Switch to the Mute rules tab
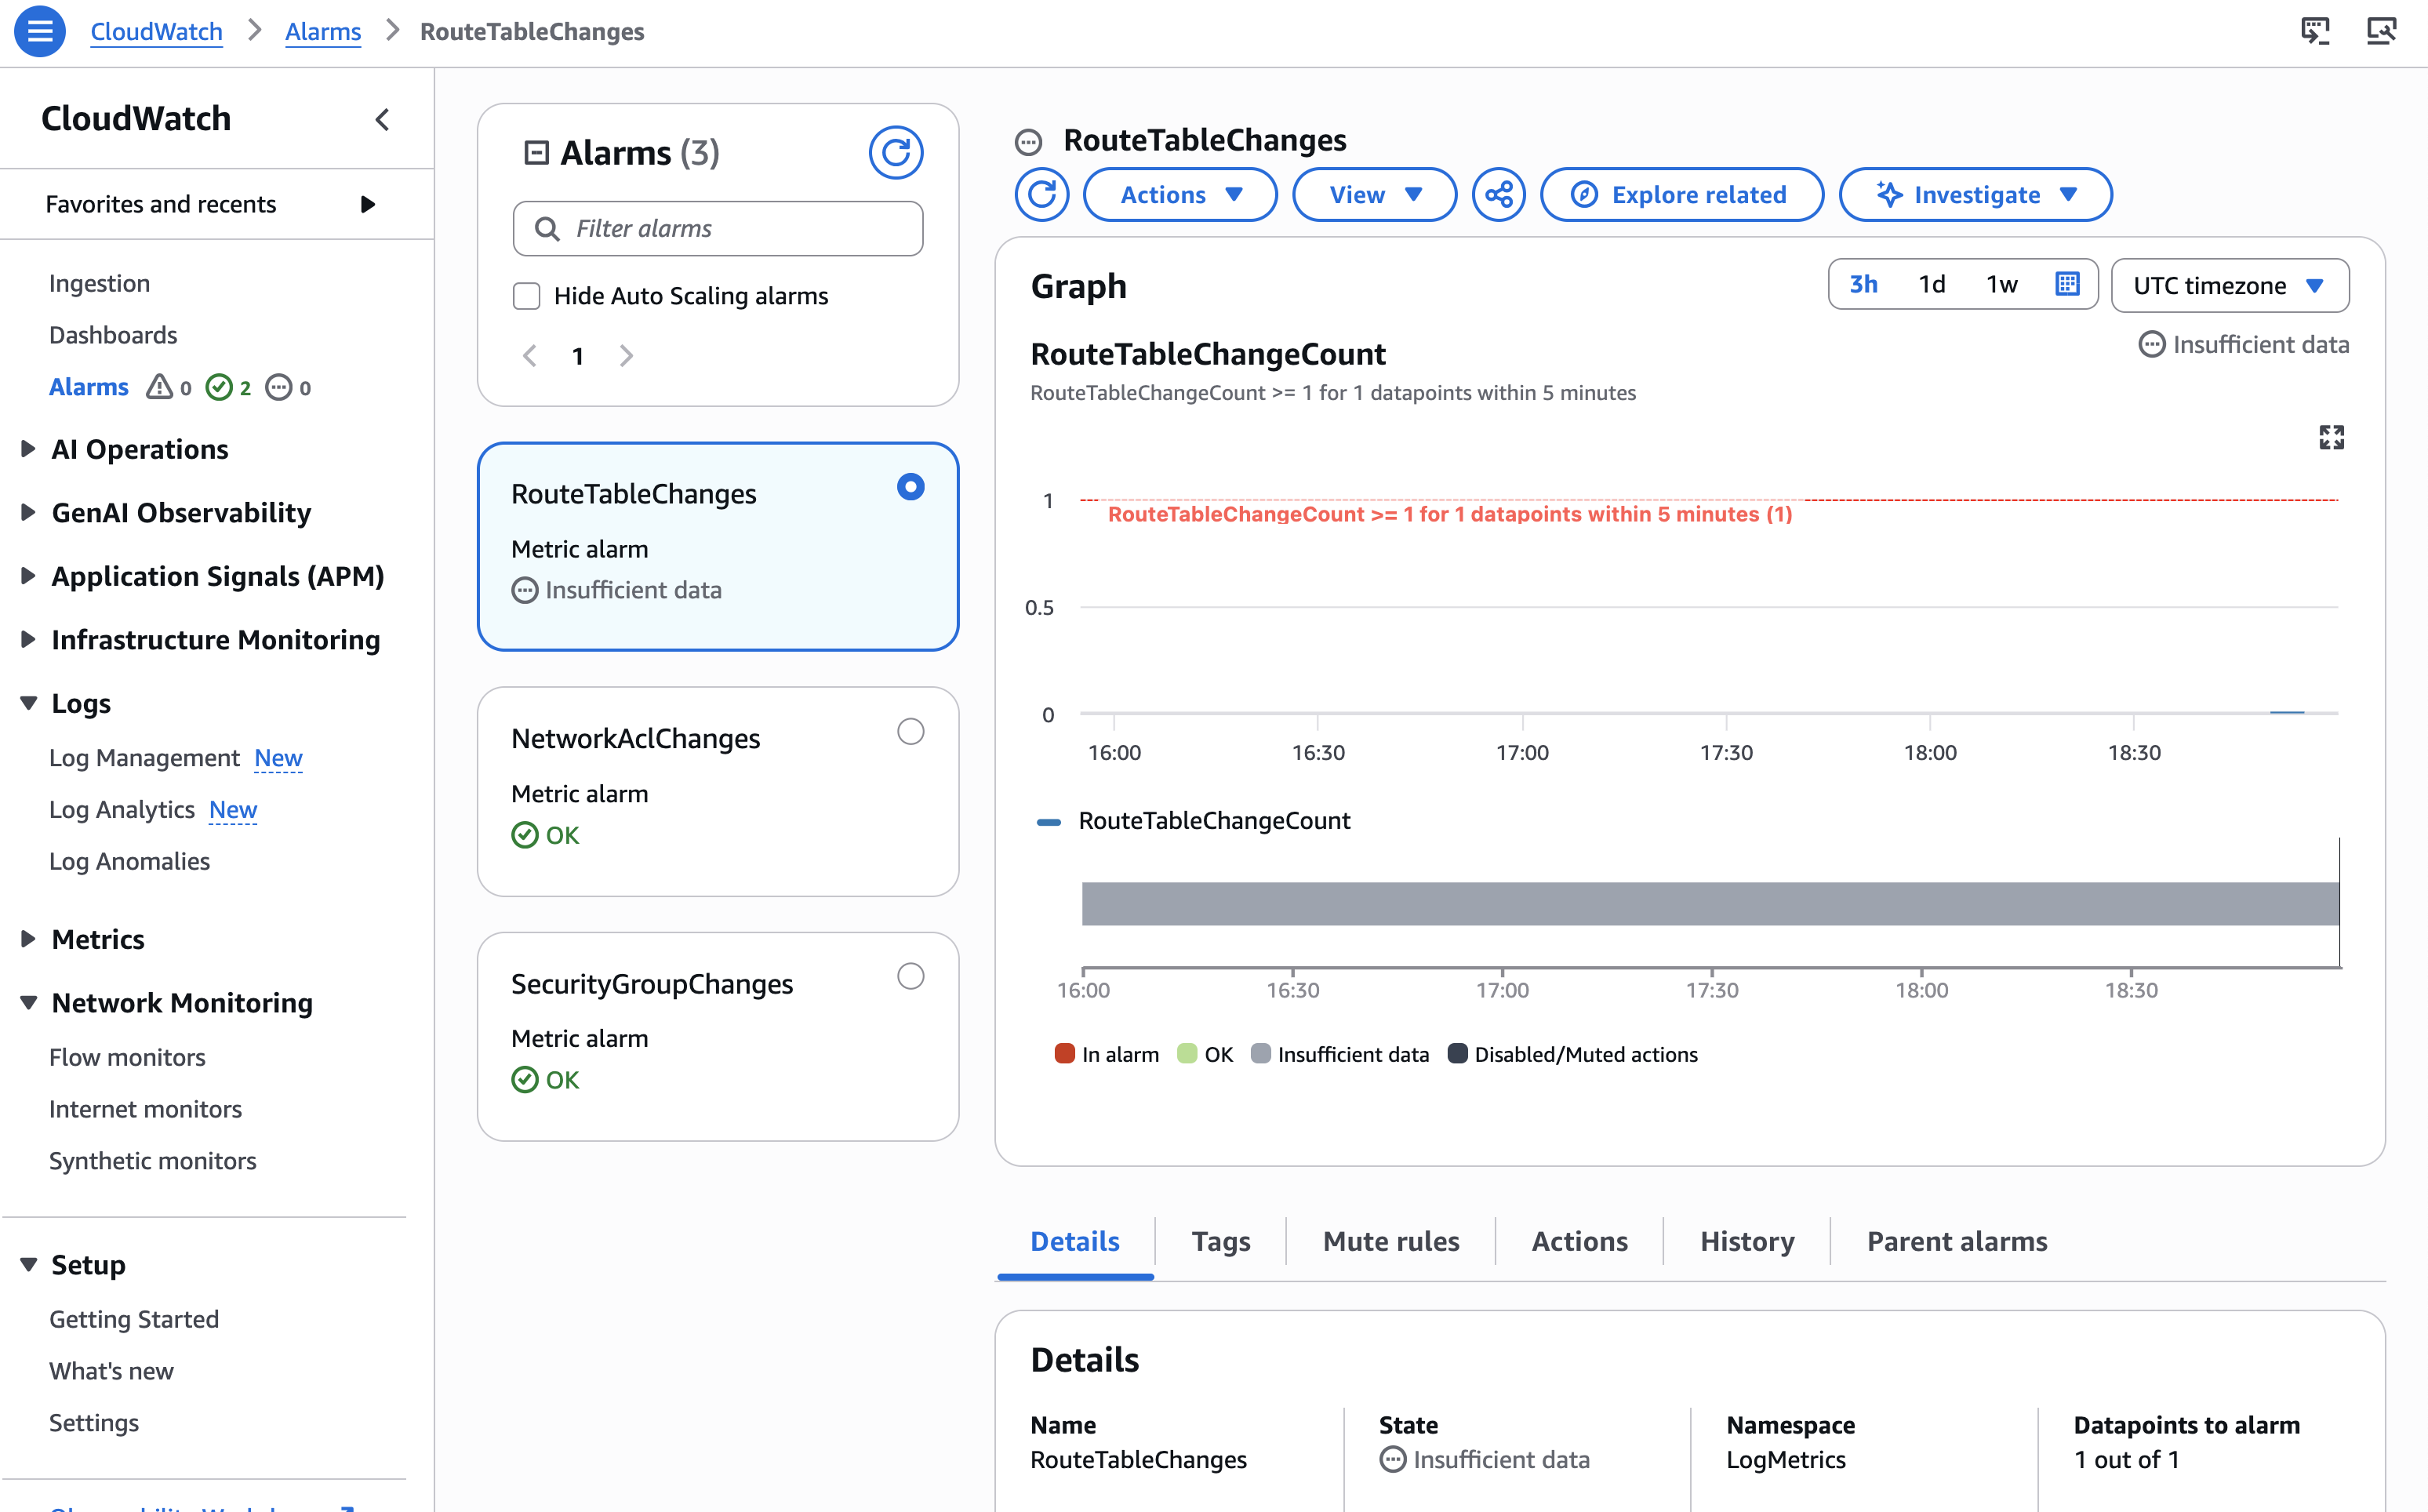Image resolution: width=2428 pixels, height=1512 pixels. 1390,1241
